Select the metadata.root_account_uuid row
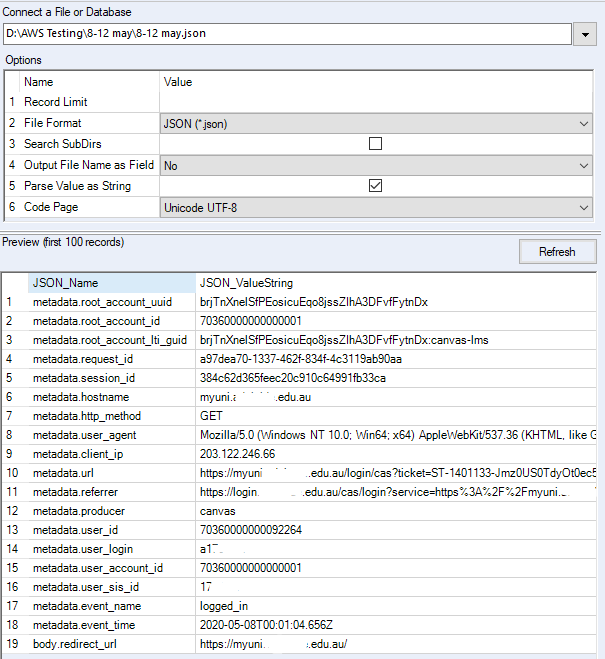Screen dimensions: 605x659 click(x=102, y=302)
